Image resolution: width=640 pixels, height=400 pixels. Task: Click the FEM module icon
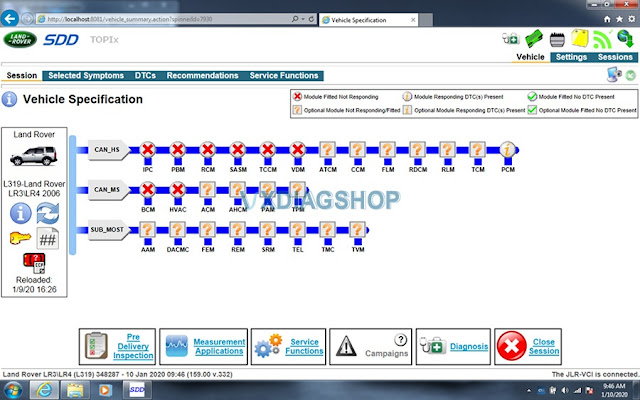pos(208,230)
